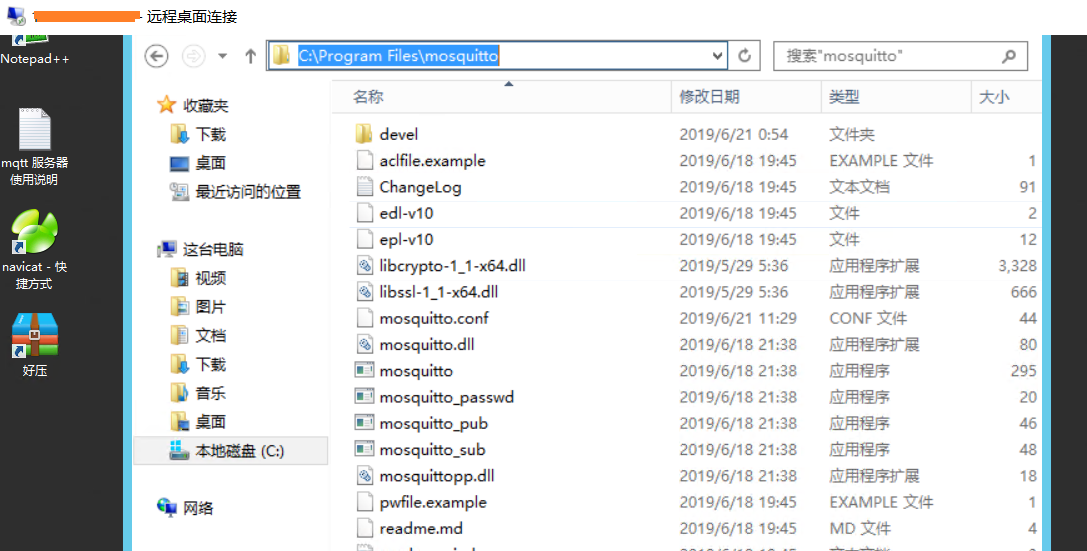This screenshot has width=1087, height=551.
Task: Open recent locations dropdown arrow
Action: pyautogui.click(x=223, y=56)
